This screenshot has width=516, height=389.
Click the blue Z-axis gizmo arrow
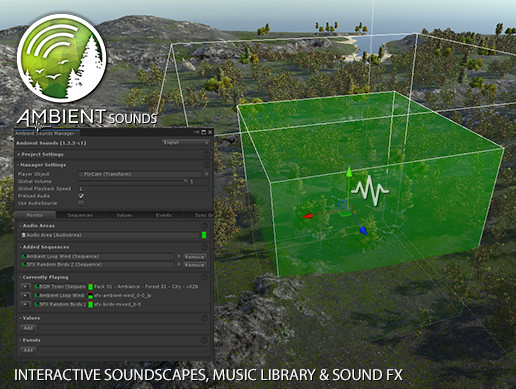pyautogui.click(x=363, y=231)
